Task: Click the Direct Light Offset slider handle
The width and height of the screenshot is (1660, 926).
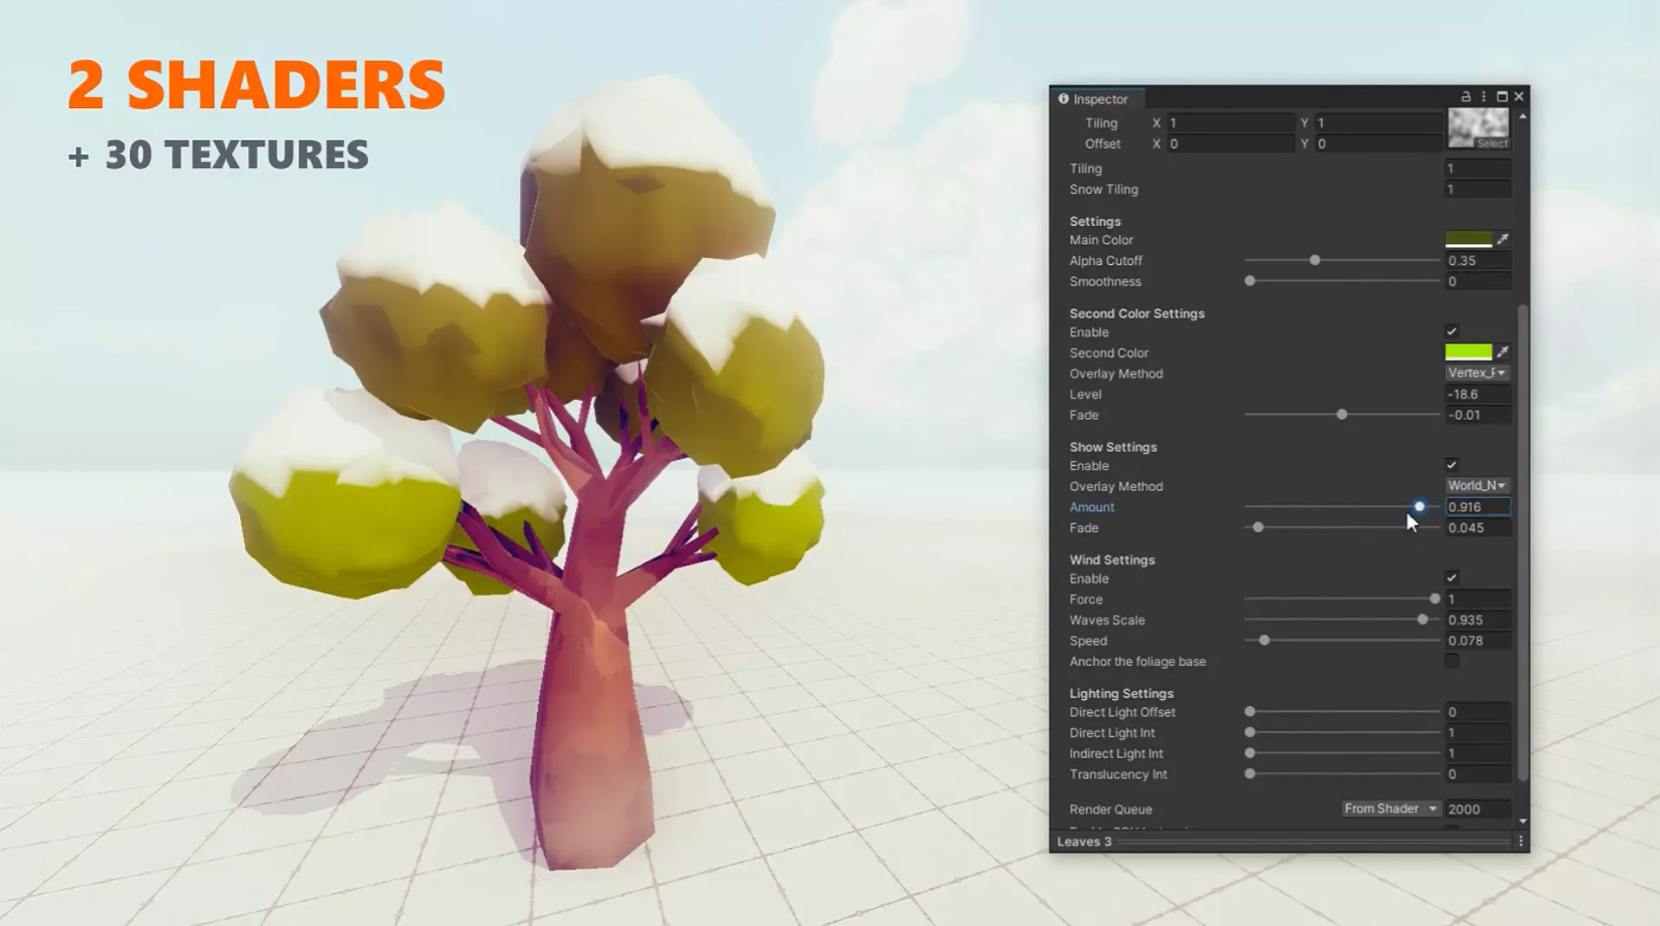Action: (1250, 712)
